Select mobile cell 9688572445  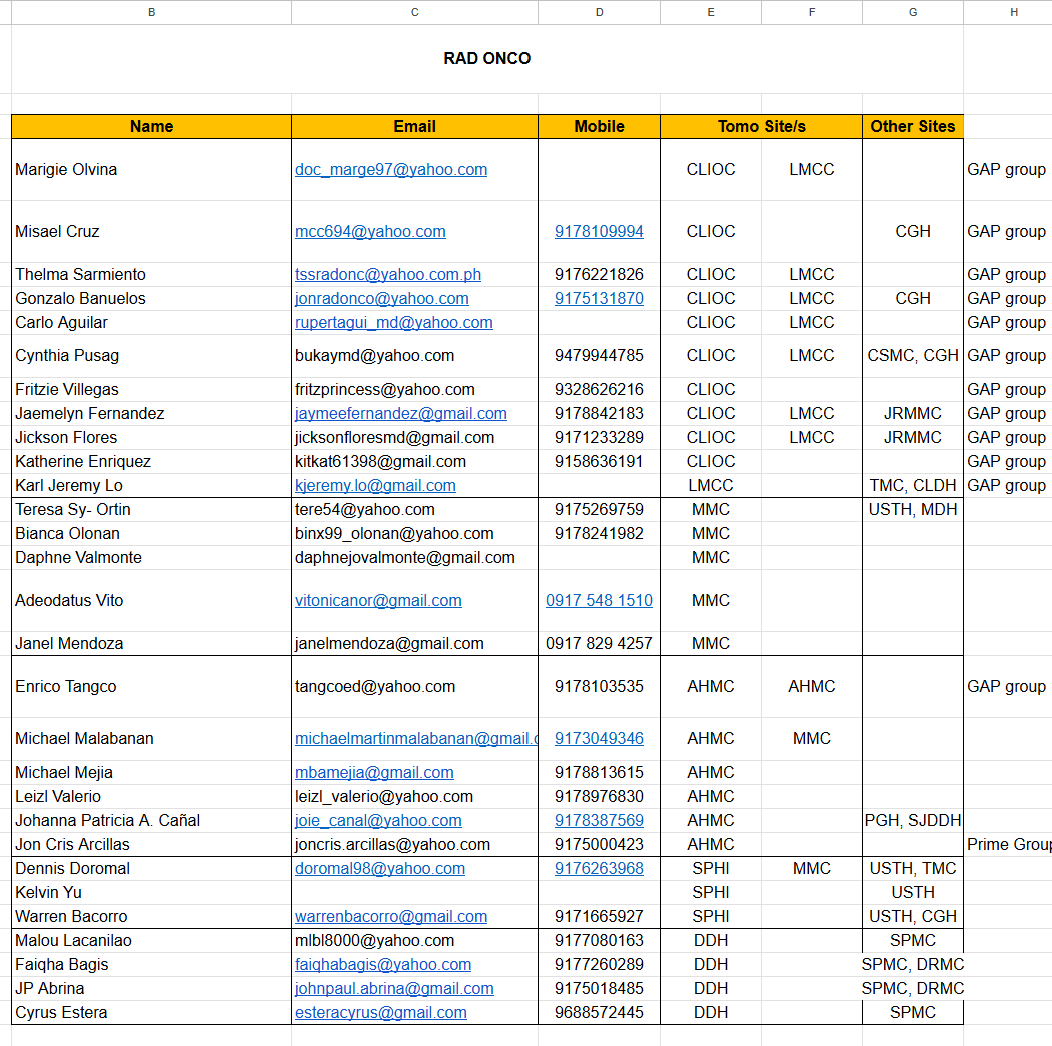[599, 1012]
